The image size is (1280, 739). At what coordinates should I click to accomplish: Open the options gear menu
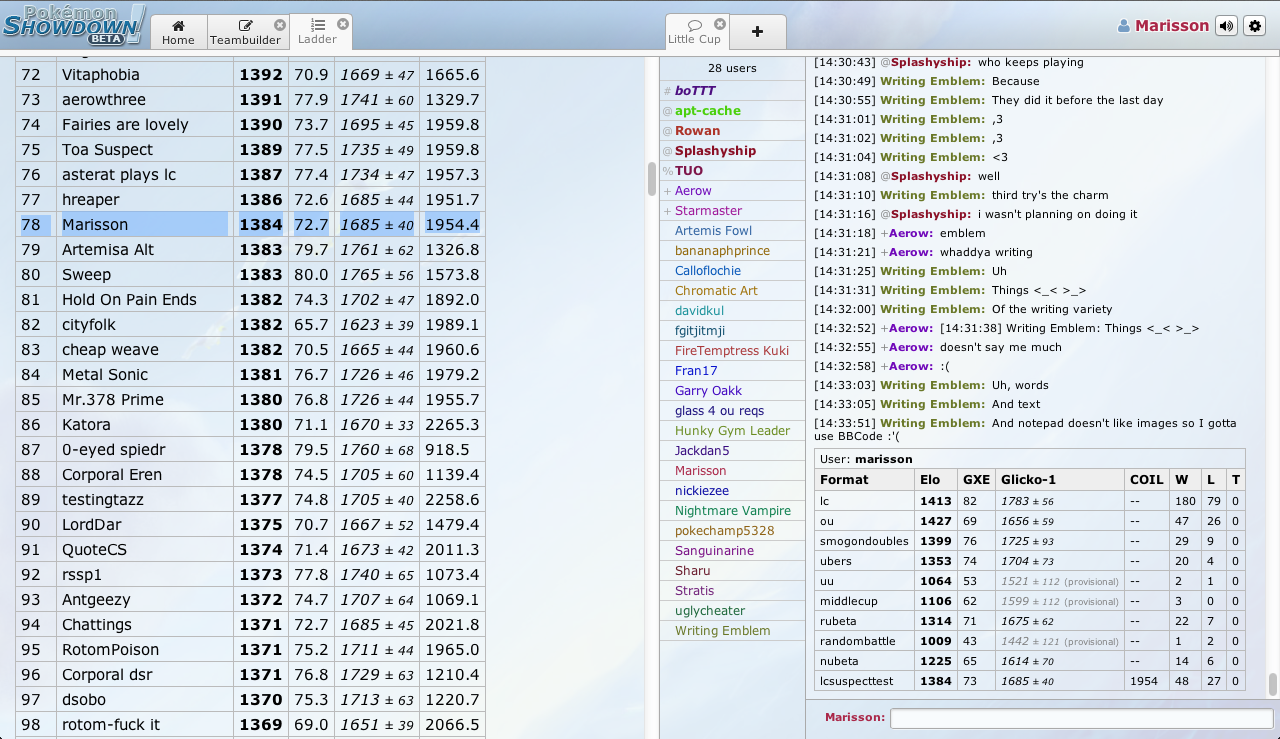pos(1255,26)
